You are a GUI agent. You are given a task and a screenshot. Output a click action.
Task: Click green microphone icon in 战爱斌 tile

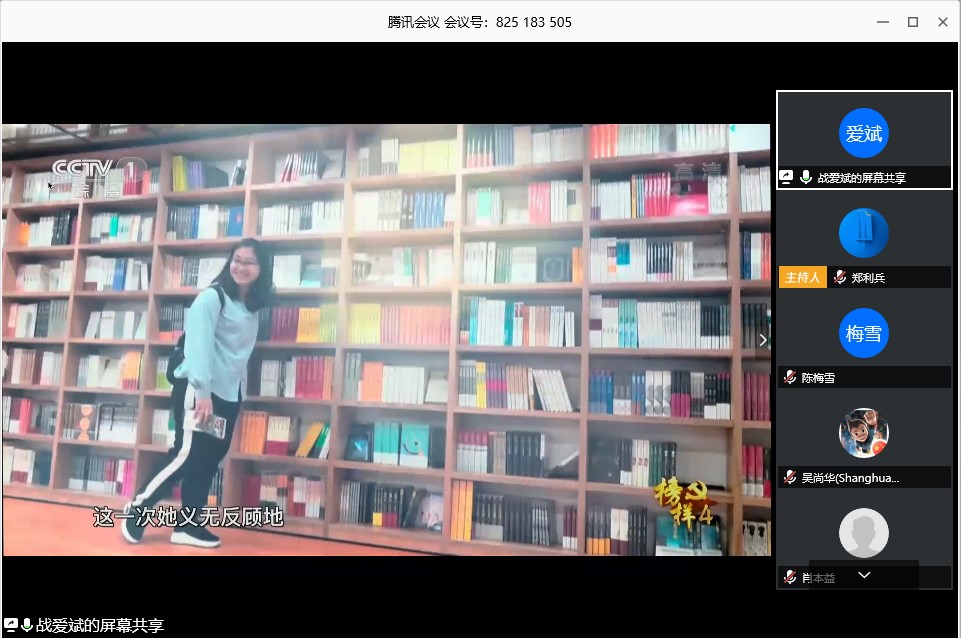pos(806,178)
